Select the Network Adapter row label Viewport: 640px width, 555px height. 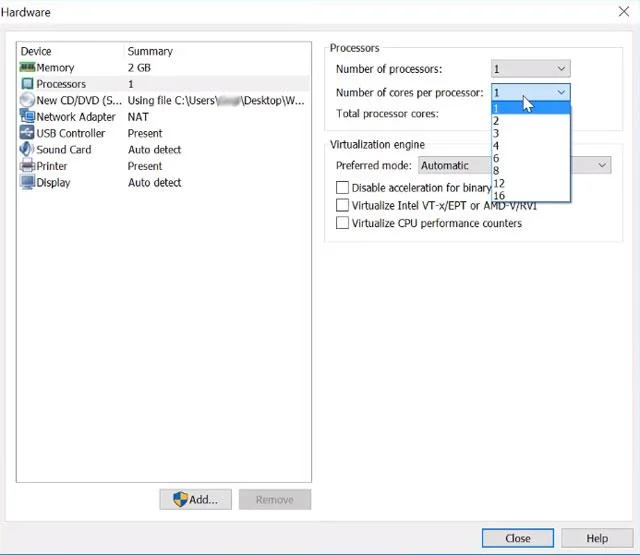[x=76, y=117]
